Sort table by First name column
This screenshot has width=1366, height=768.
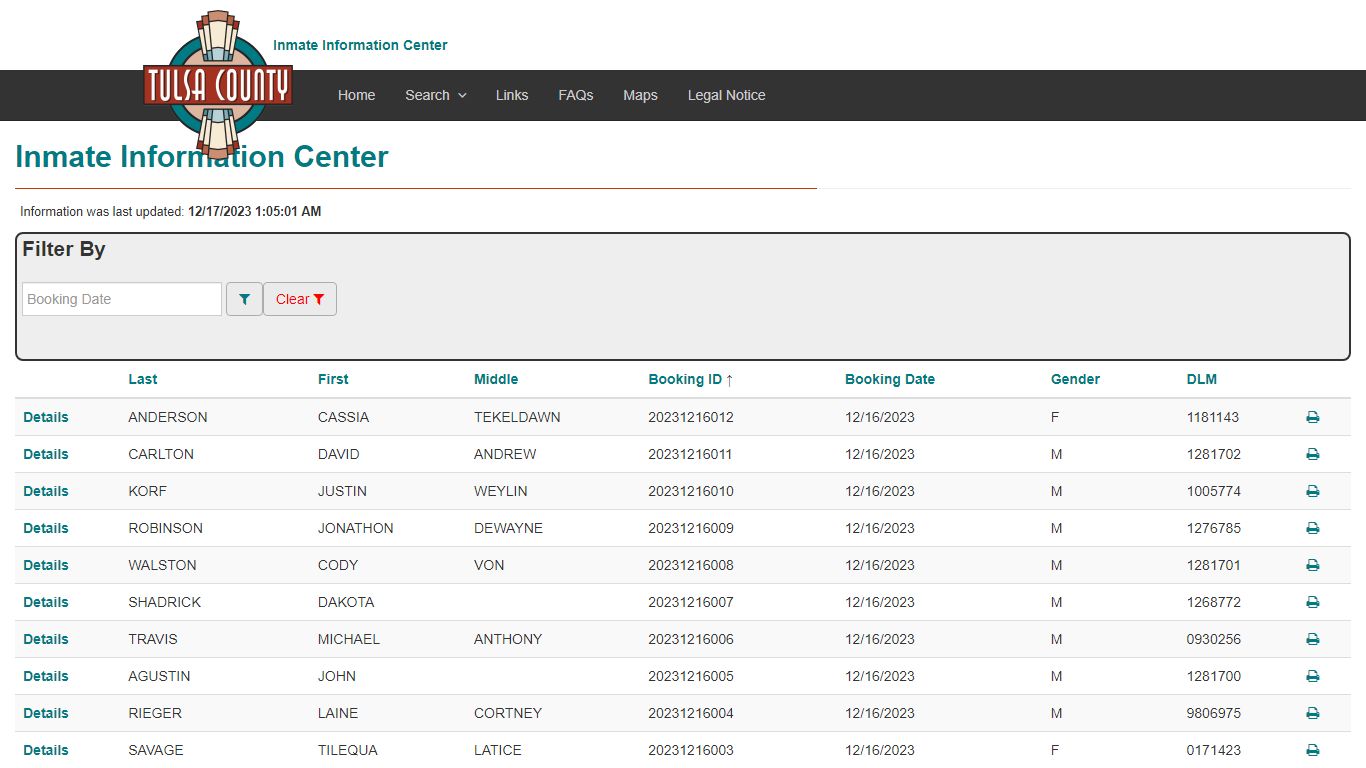coord(333,379)
